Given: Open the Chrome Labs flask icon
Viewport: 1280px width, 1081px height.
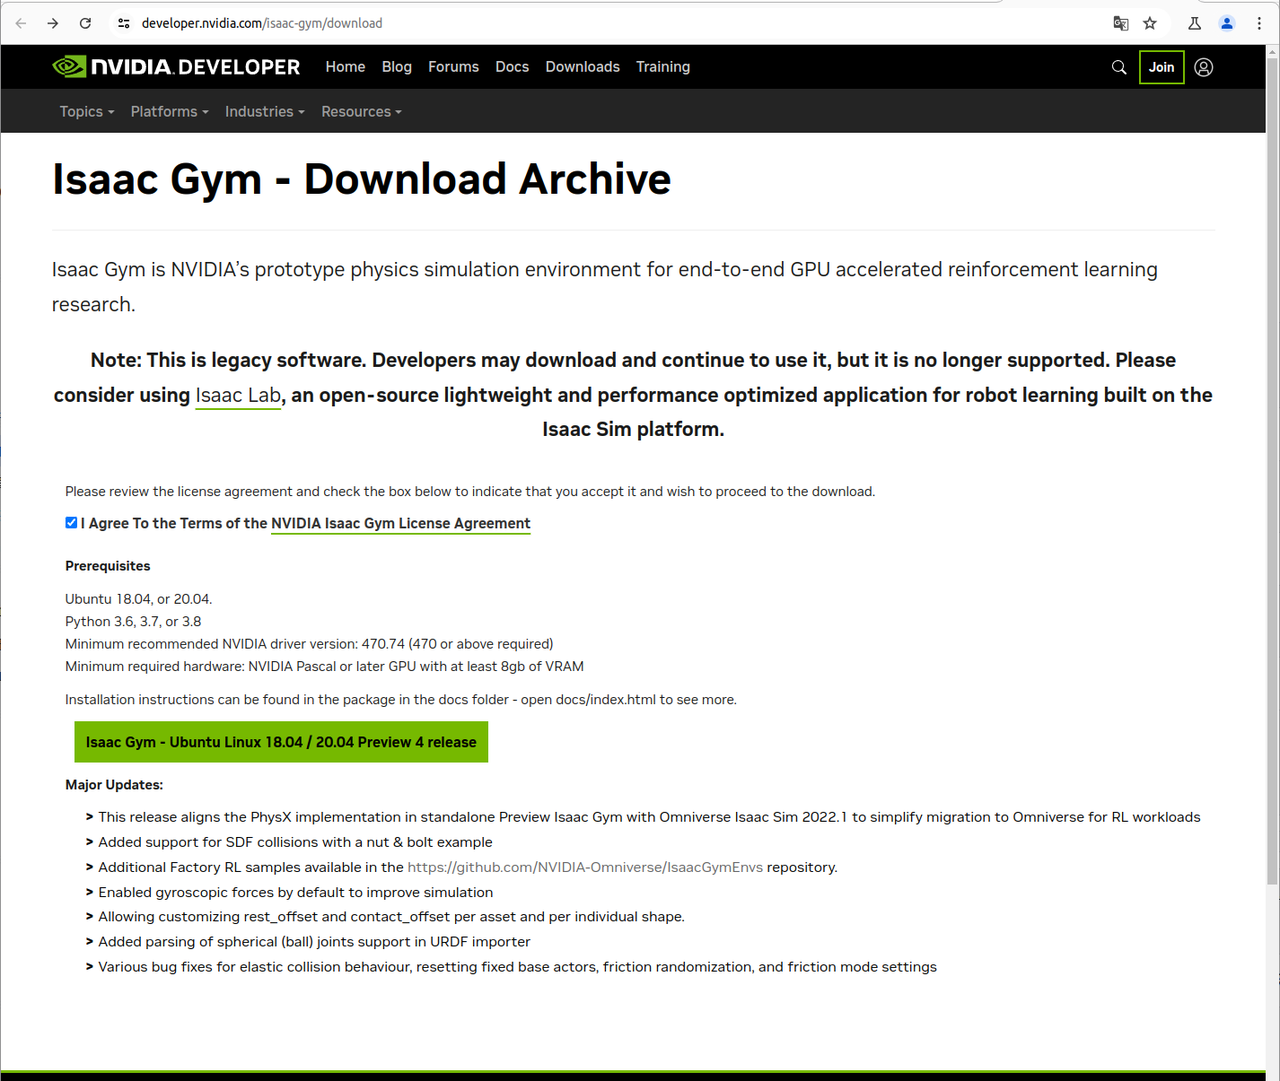Looking at the screenshot, I should (1194, 23).
